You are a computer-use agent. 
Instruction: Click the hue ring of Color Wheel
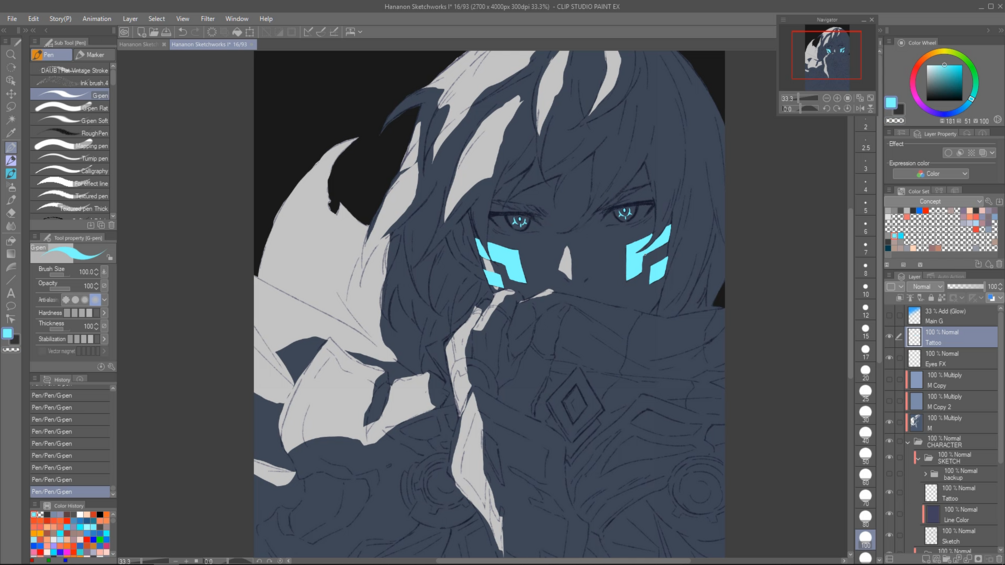point(944,53)
